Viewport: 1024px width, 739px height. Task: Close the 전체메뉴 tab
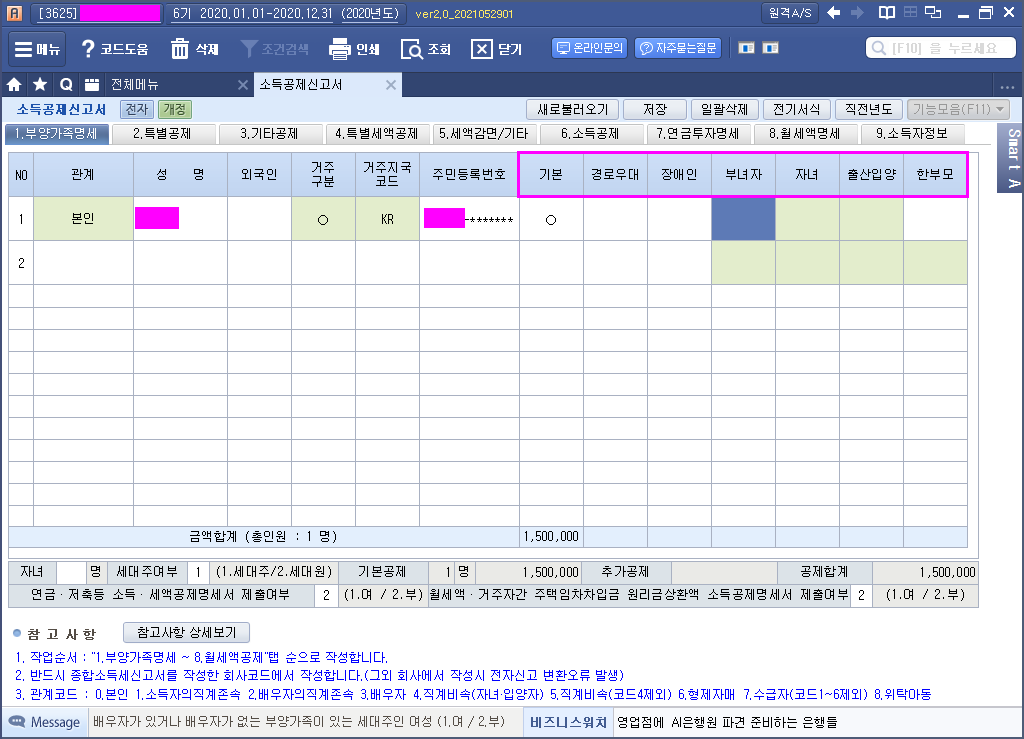(242, 85)
